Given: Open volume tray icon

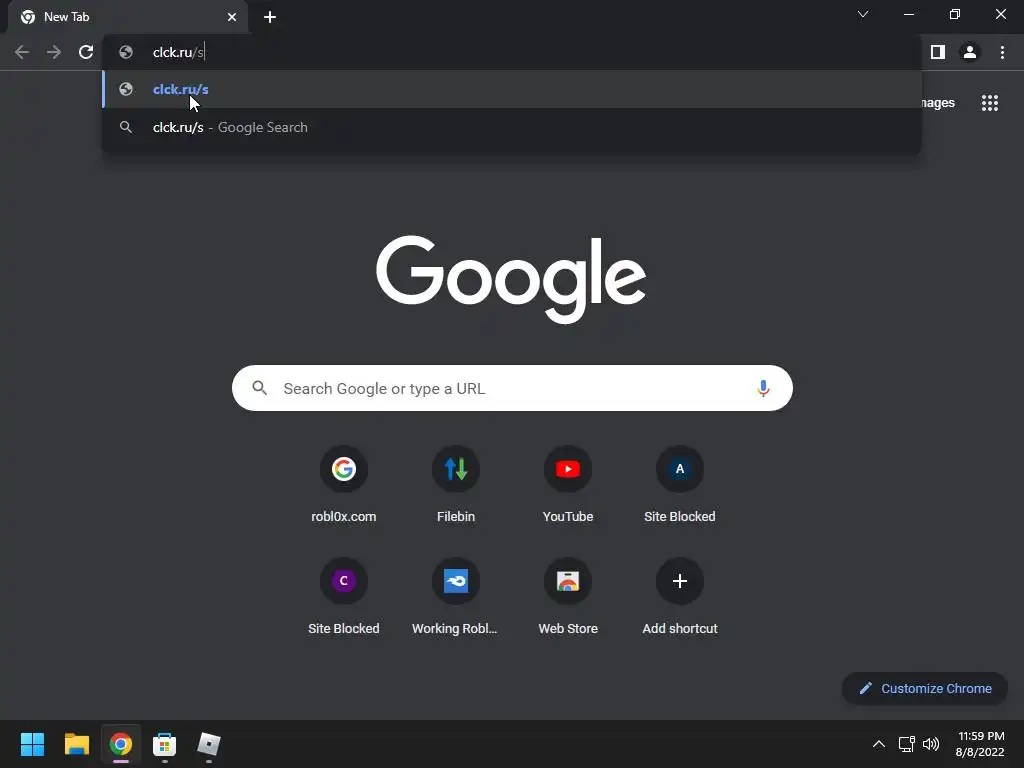Looking at the screenshot, I should point(931,744).
